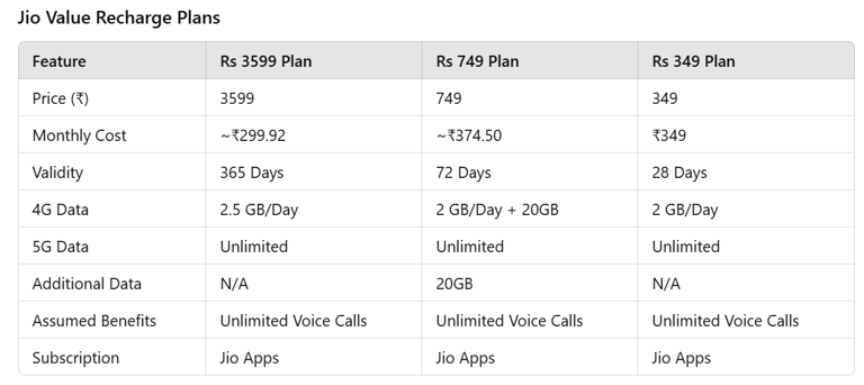This screenshot has height=385, width=864.
Task: Click the Monthly Cost row label
Action: pos(79,135)
